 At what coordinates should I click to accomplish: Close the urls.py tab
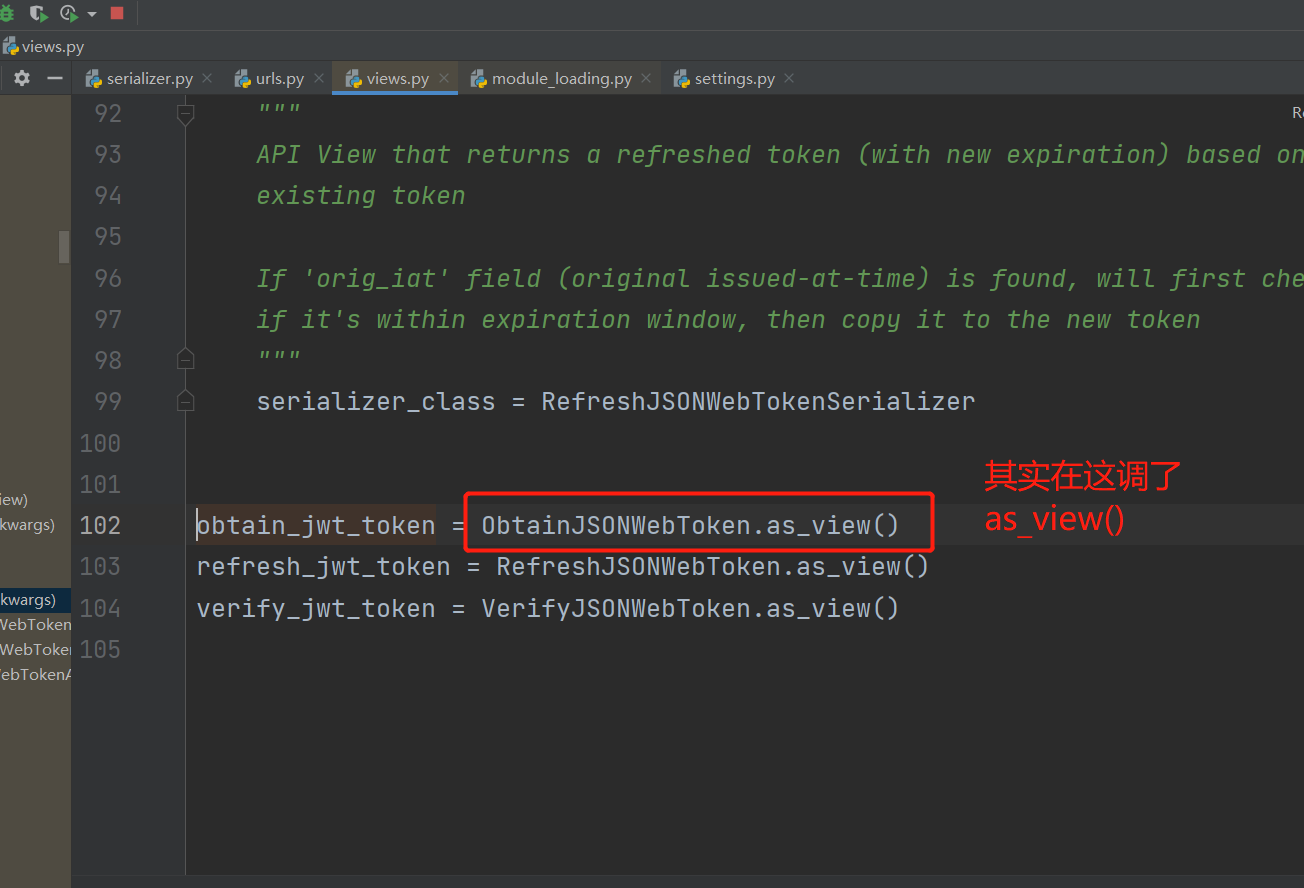pyautogui.click(x=319, y=78)
